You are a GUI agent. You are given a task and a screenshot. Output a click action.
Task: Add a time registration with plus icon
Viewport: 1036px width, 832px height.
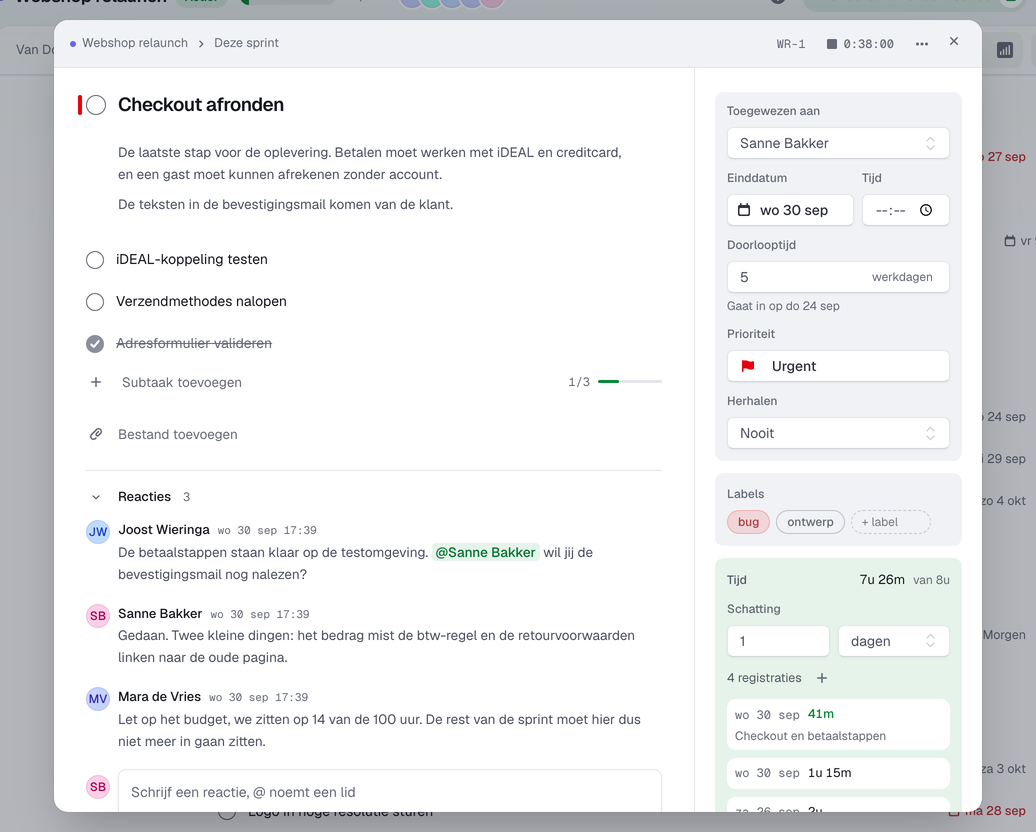pyautogui.click(x=821, y=678)
